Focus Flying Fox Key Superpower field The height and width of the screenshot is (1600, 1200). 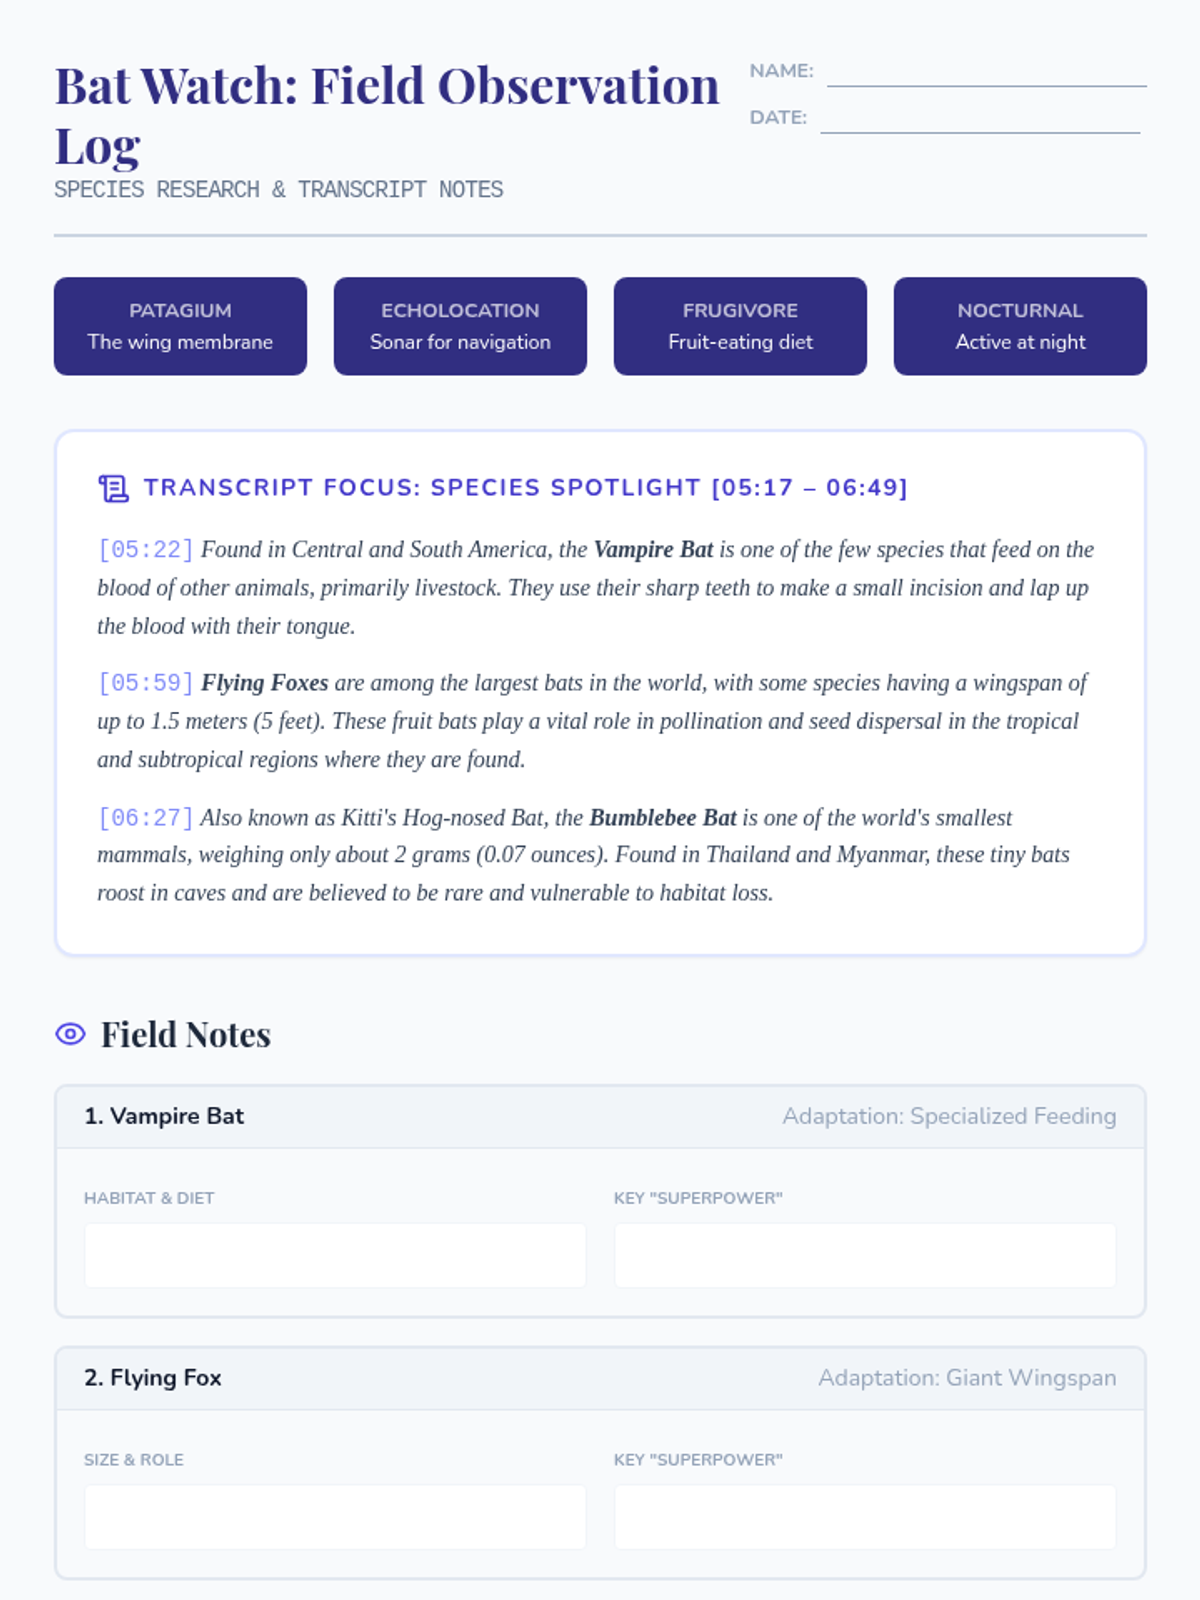(x=865, y=1517)
